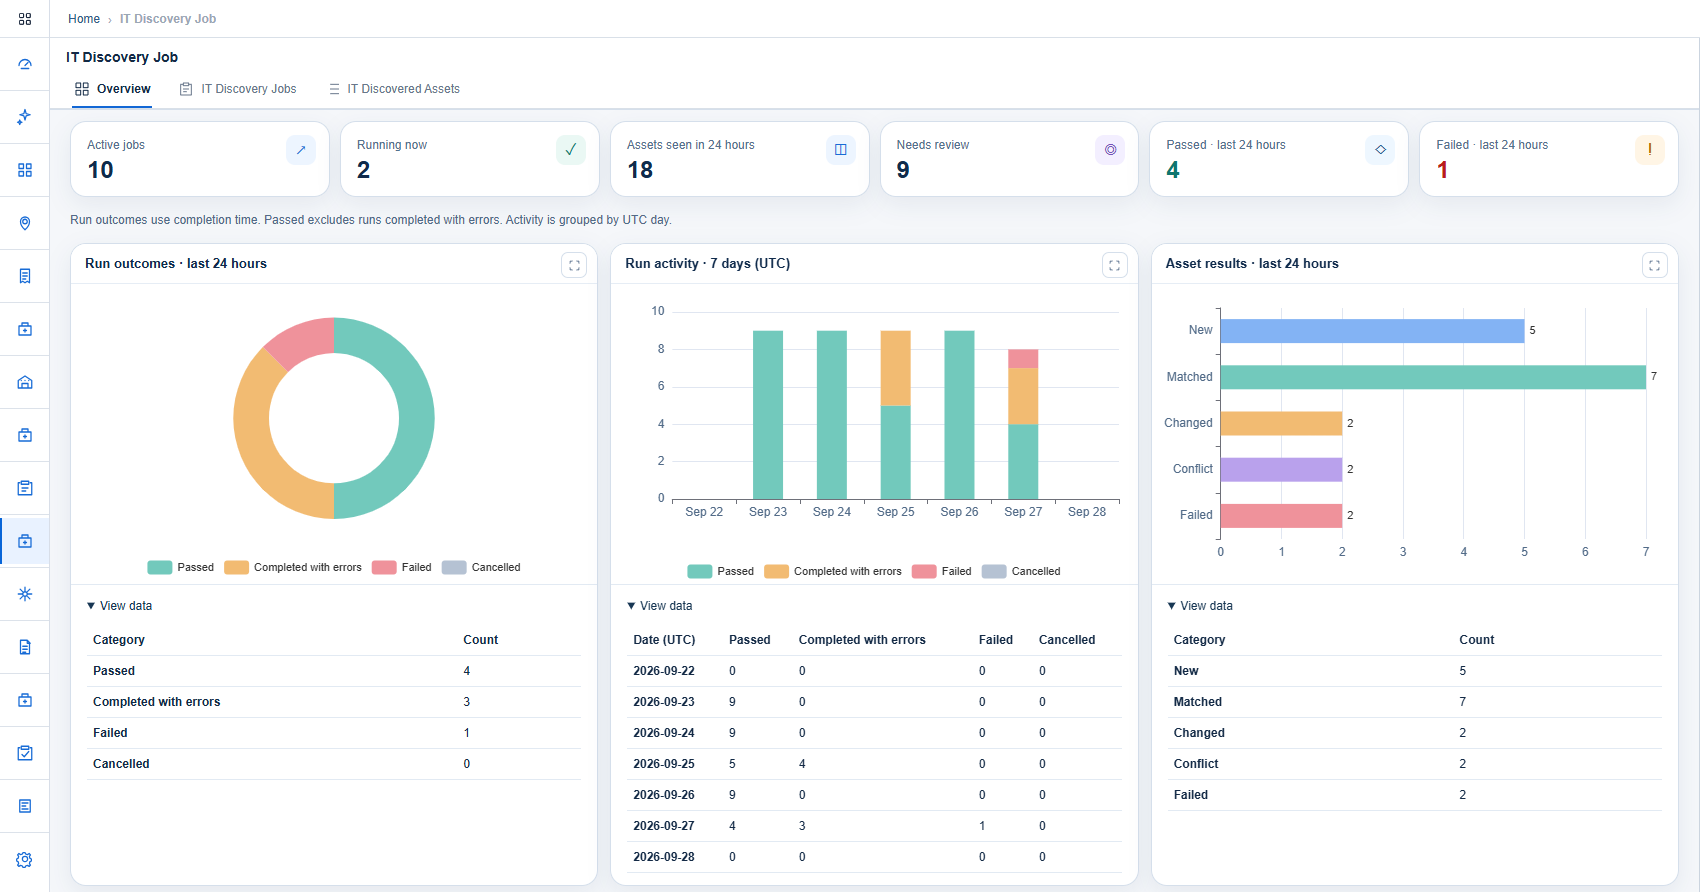Click the Cancelled row in Run outcomes table
Image resolution: width=1700 pixels, height=892 pixels.
point(334,764)
